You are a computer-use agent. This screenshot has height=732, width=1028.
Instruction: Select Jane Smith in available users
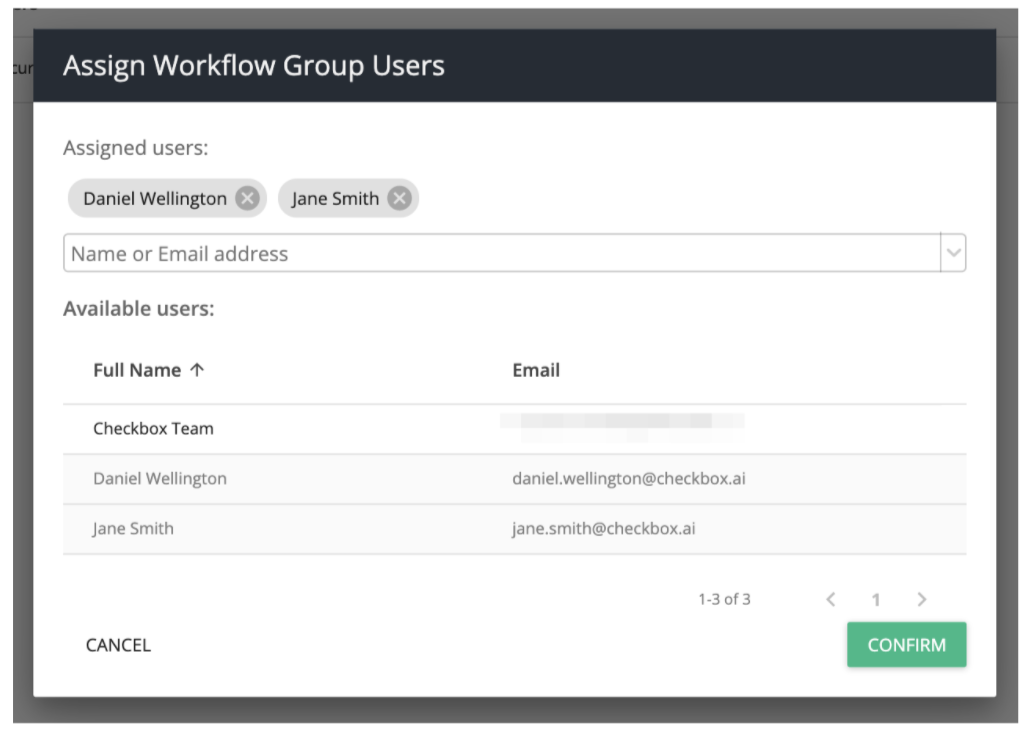tap(515, 529)
